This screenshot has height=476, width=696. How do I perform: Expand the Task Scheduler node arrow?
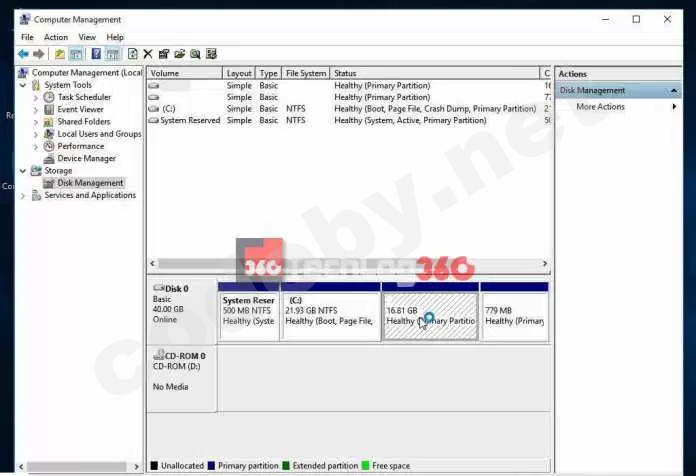(36, 97)
